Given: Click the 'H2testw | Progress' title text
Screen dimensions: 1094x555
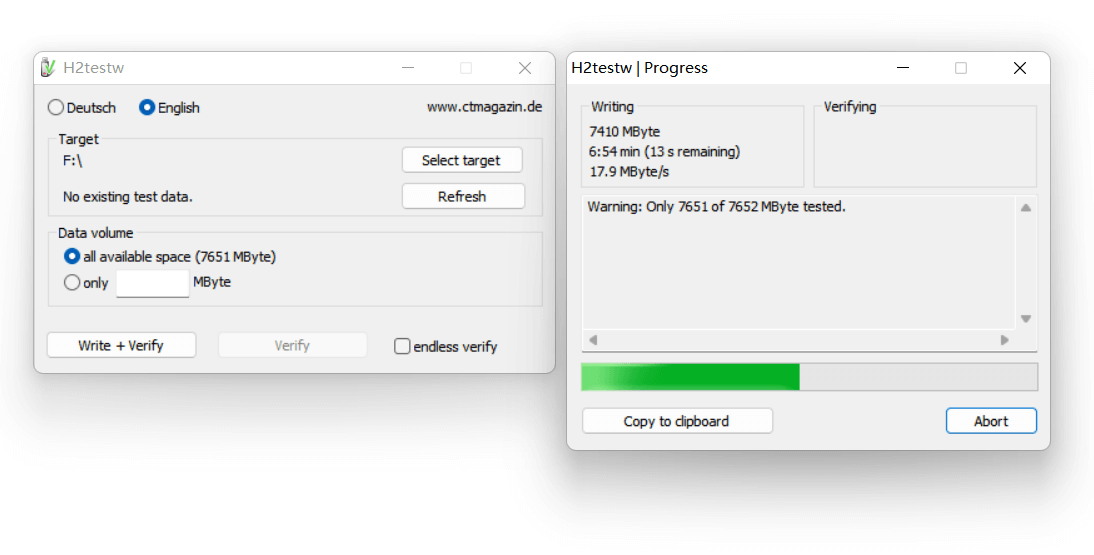Looking at the screenshot, I should tap(640, 68).
